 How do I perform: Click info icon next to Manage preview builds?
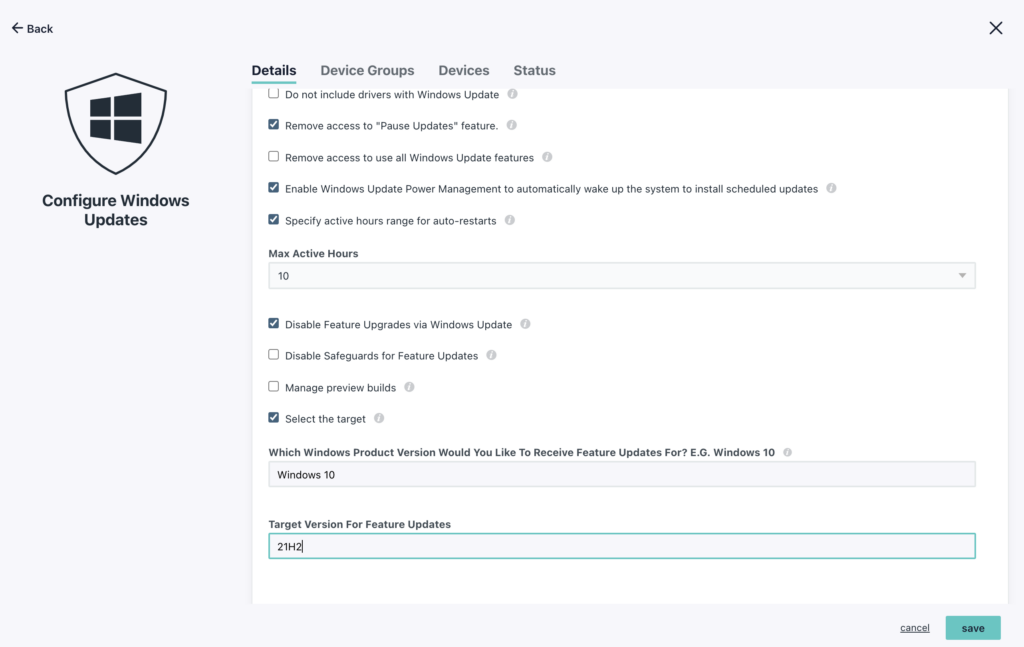click(409, 387)
